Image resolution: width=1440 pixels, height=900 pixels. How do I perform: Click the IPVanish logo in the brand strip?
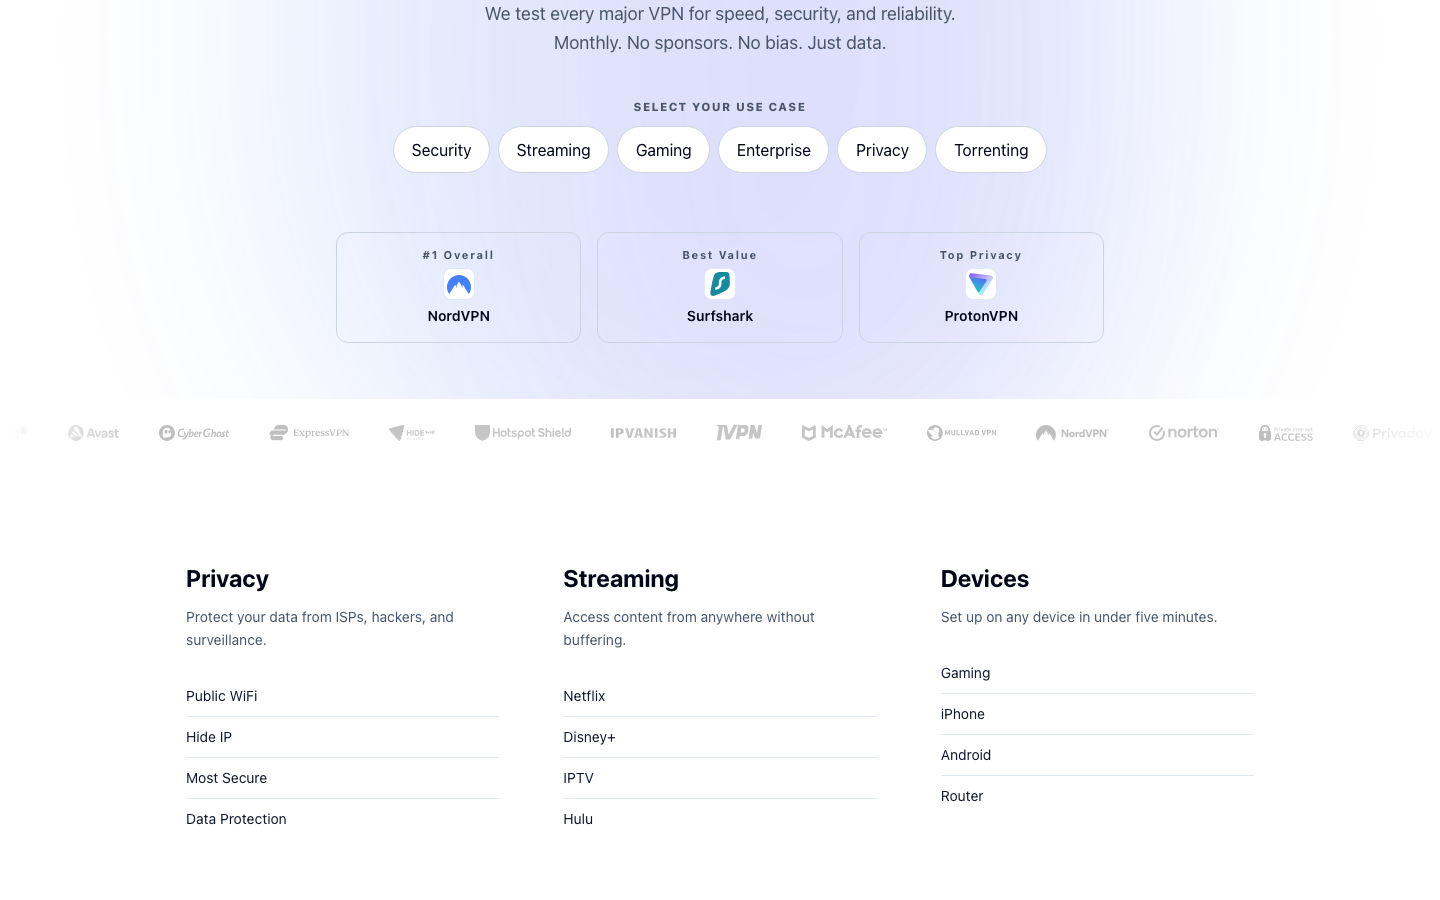click(x=643, y=433)
